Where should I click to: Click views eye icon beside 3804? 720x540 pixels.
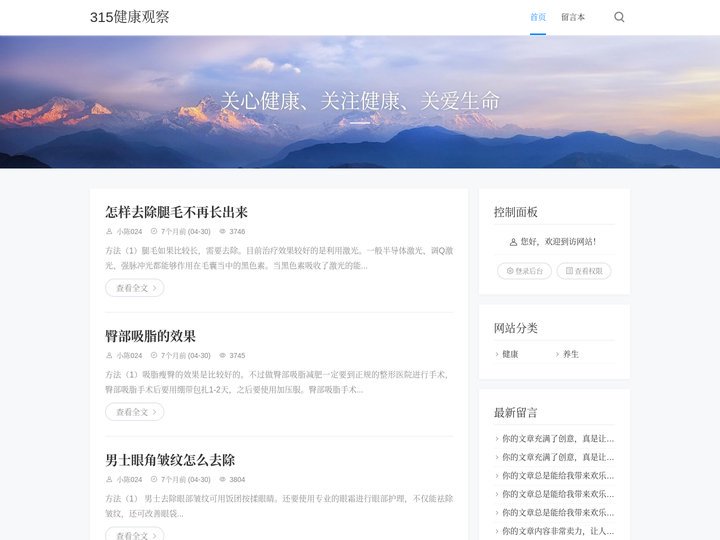coord(223,479)
